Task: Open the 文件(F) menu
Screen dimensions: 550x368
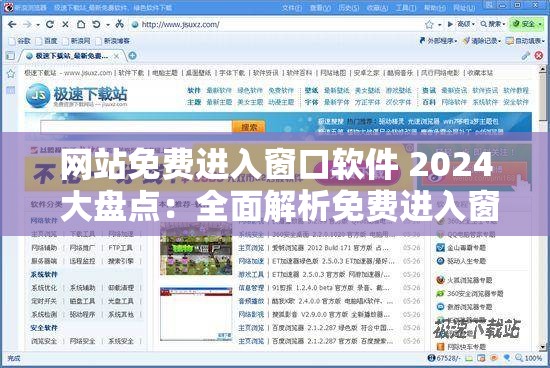Action: 291,7
